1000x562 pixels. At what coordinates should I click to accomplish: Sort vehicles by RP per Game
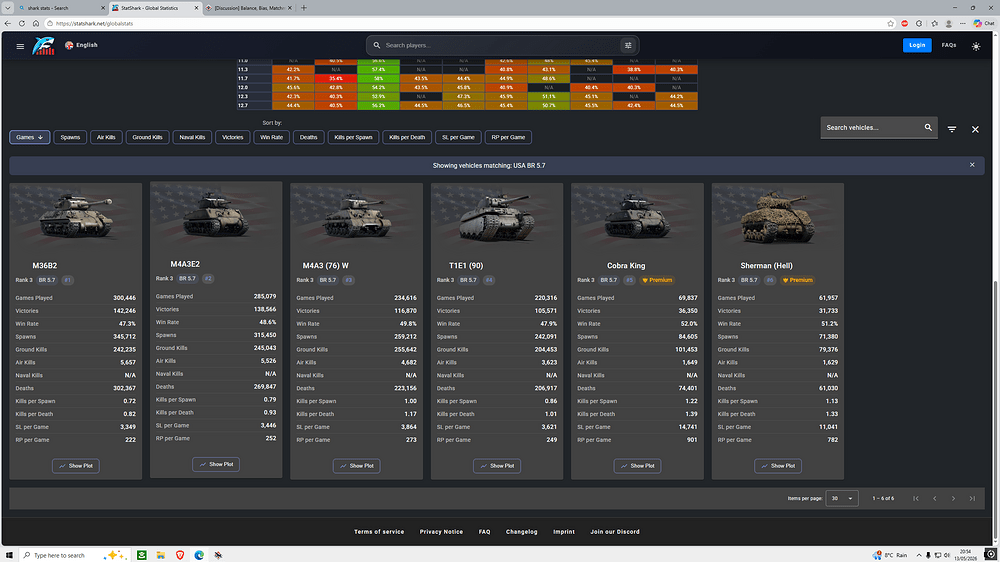point(508,137)
